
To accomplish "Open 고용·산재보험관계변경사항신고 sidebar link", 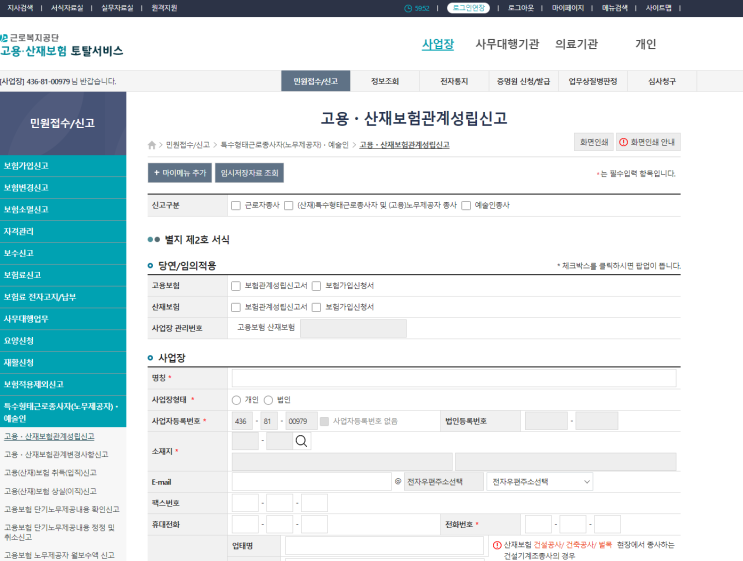I will pos(56,454).
